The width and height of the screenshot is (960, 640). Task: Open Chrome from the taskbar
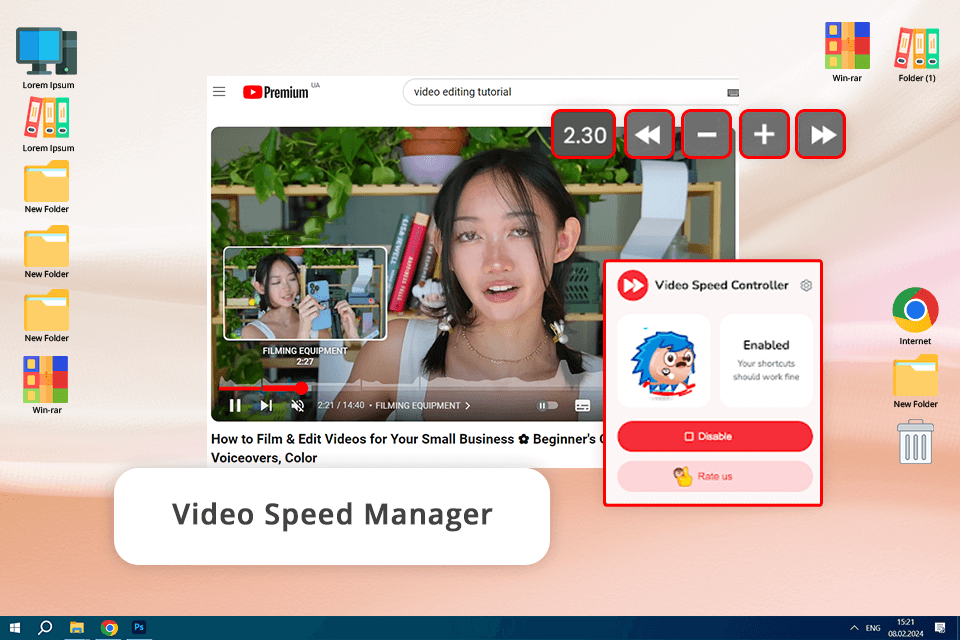(109, 628)
